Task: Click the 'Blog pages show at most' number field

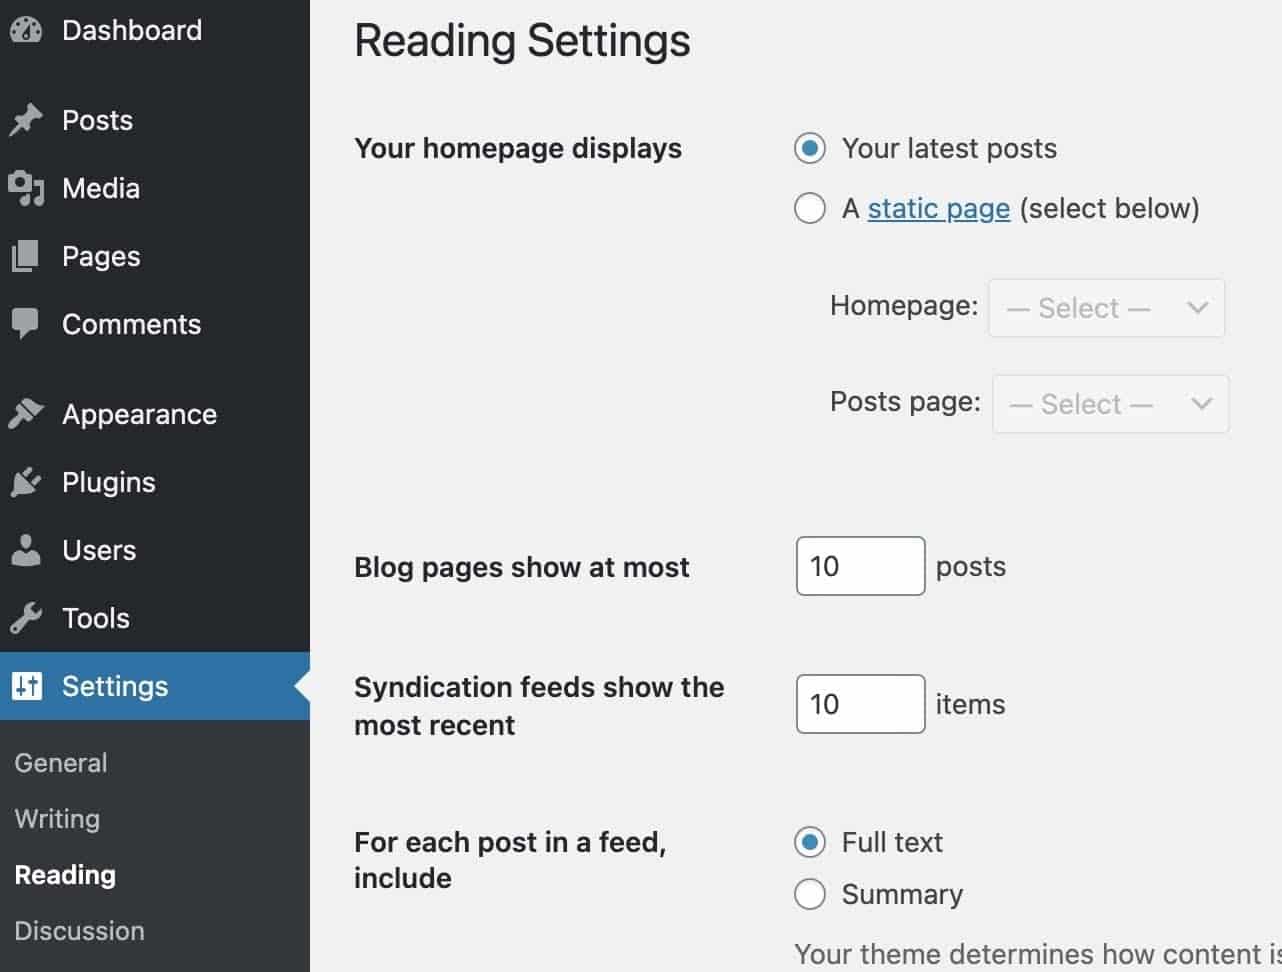Action: pos(860,566)
